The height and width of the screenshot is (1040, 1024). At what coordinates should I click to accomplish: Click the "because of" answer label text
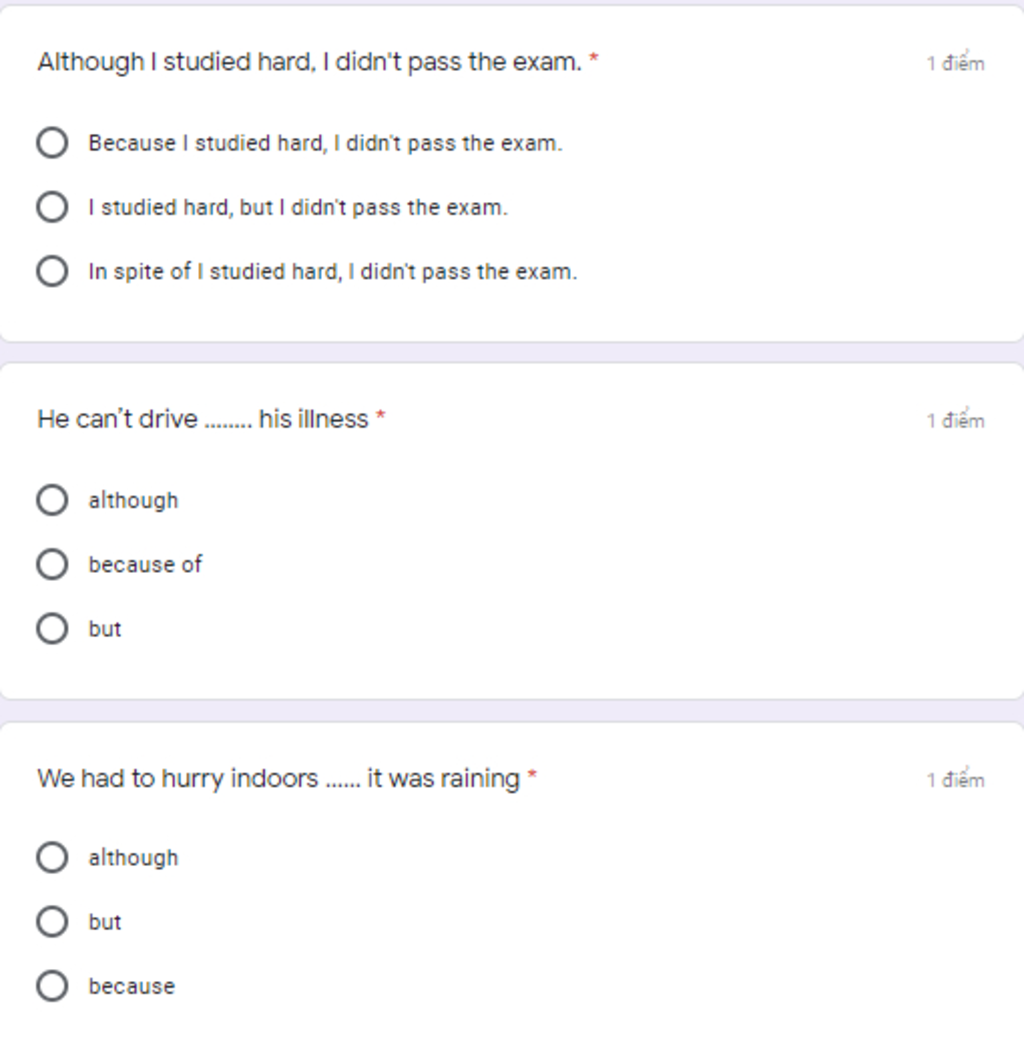(145, 564)
